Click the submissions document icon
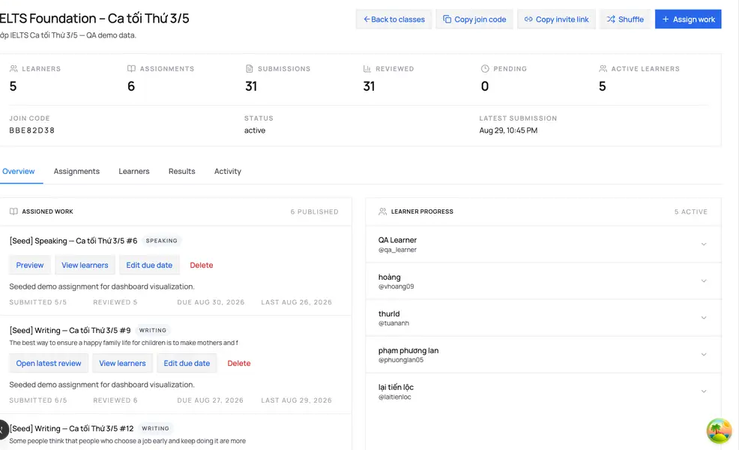Image resolution: width=739 pixels, height=450 pixels. [249, 69]
